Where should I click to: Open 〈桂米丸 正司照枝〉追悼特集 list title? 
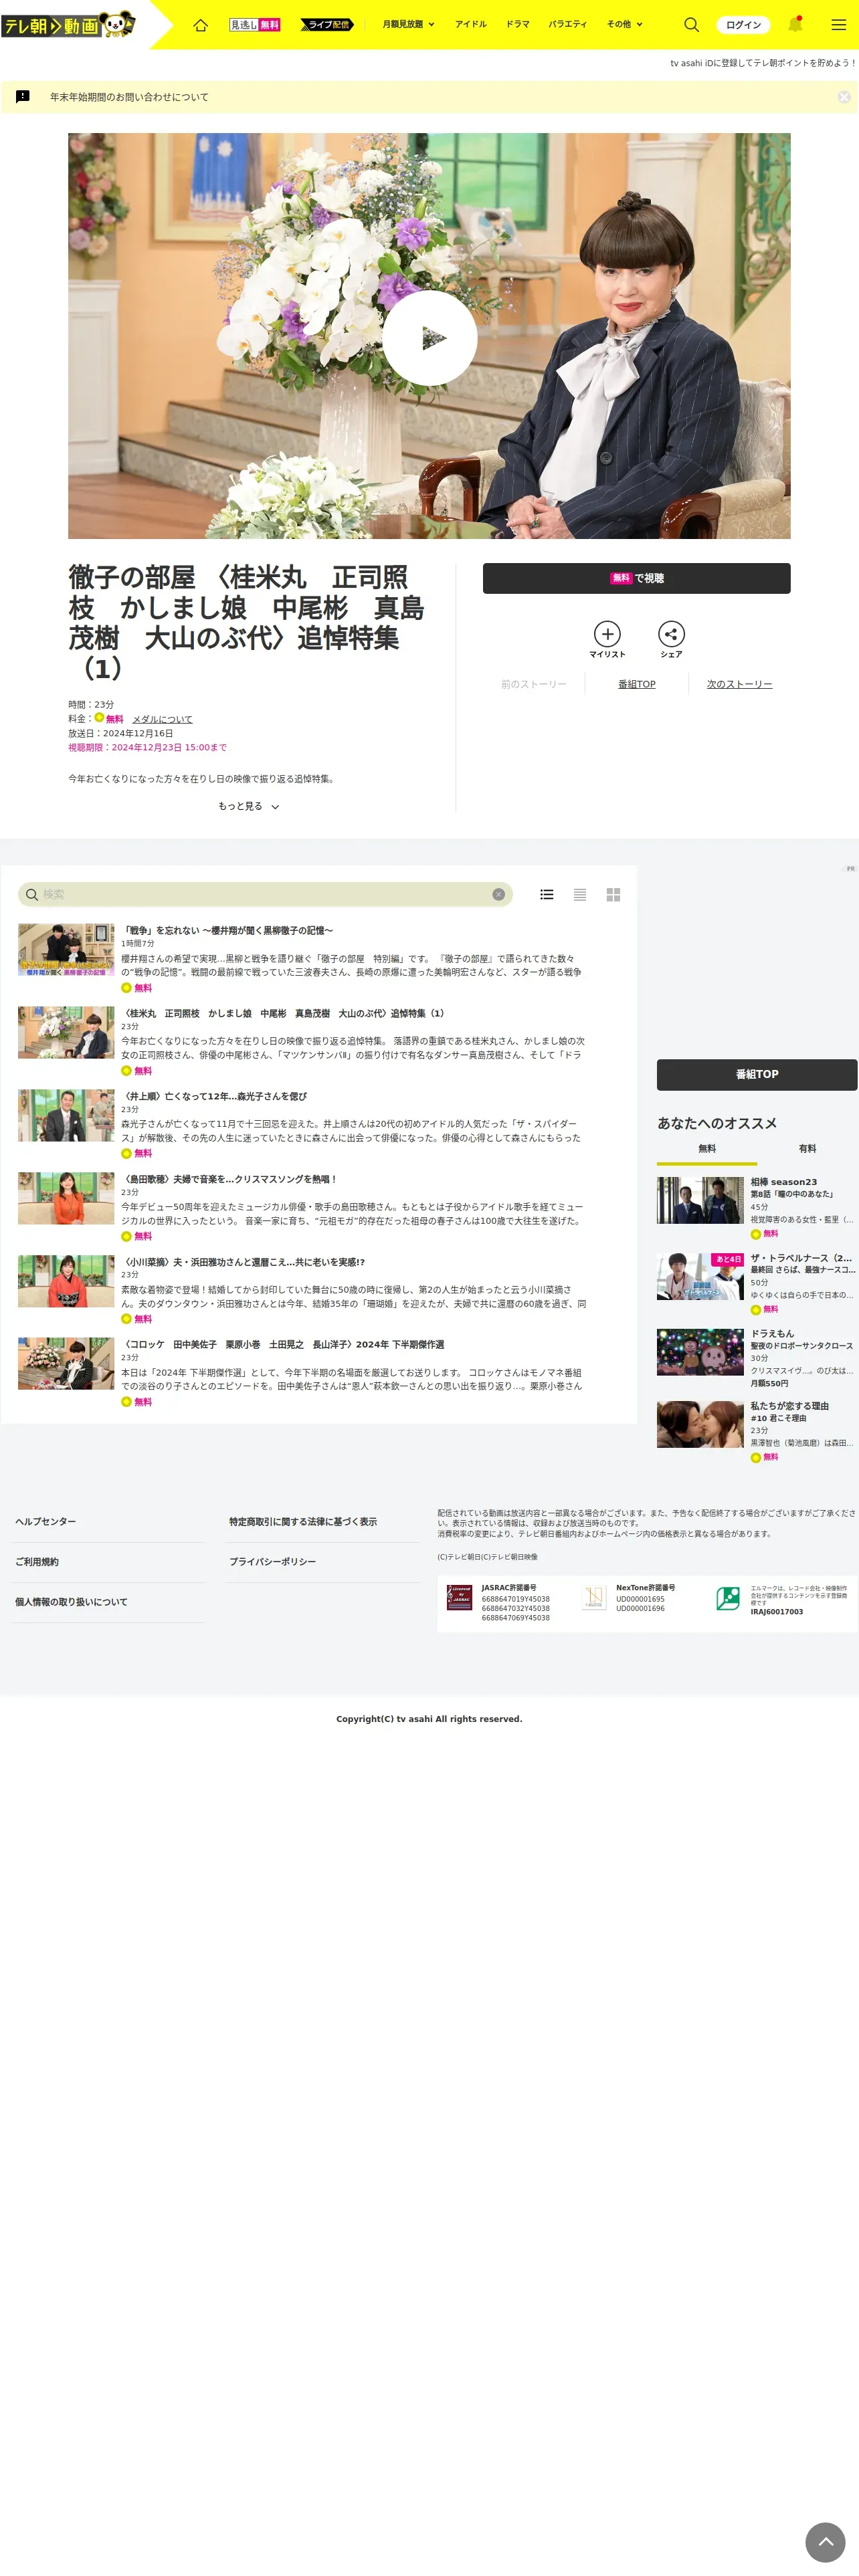(283, 1013)
